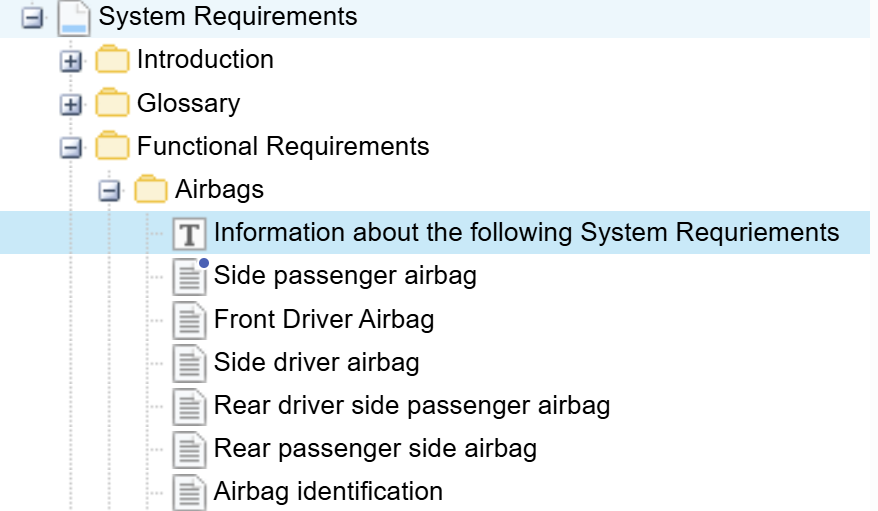The height and width of the screenshot is (511, 878).
Task: Click the Side passenger airbag requirement icon
Action: [x=189, y=276]
